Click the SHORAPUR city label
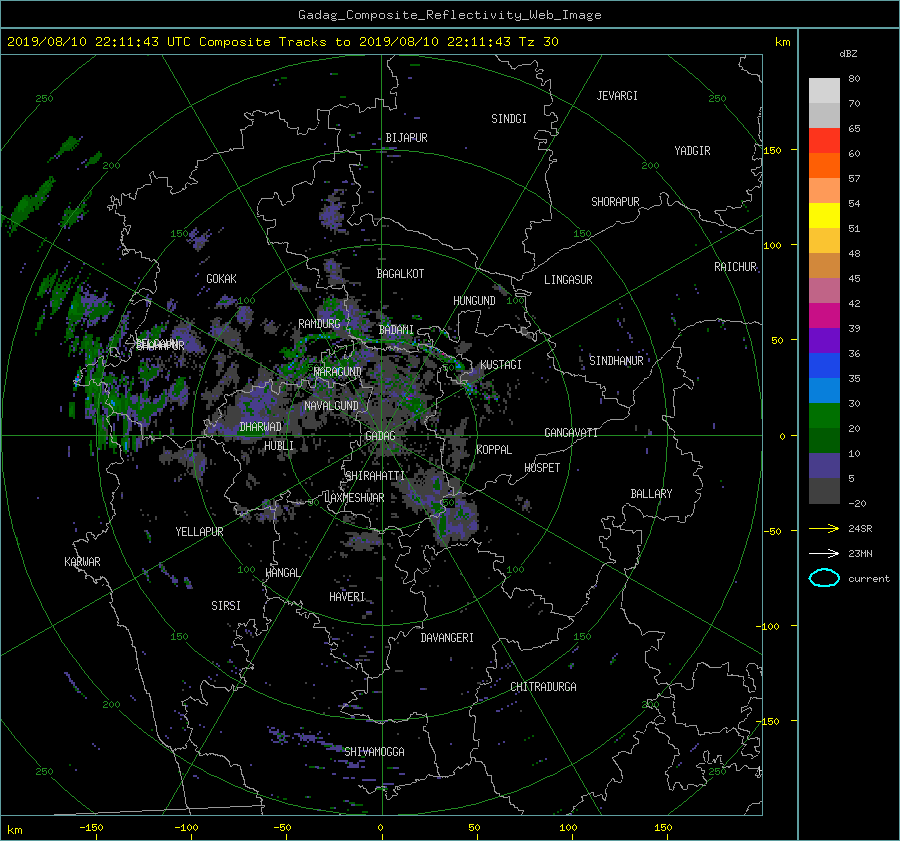Image resolution: width=900 pixels, height=841 pixels. (615, 201)
